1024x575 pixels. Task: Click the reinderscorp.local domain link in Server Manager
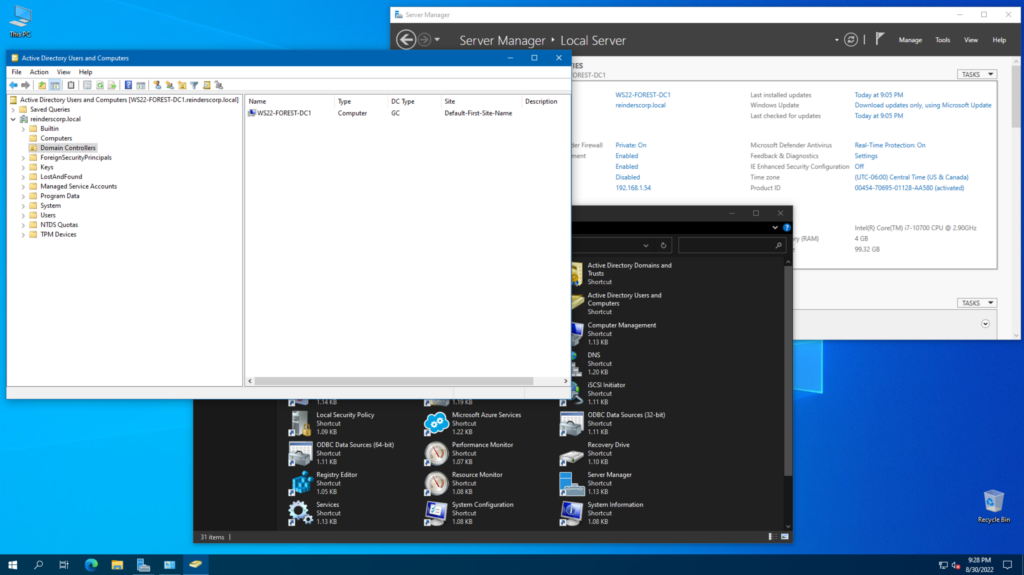coord(640,105)
